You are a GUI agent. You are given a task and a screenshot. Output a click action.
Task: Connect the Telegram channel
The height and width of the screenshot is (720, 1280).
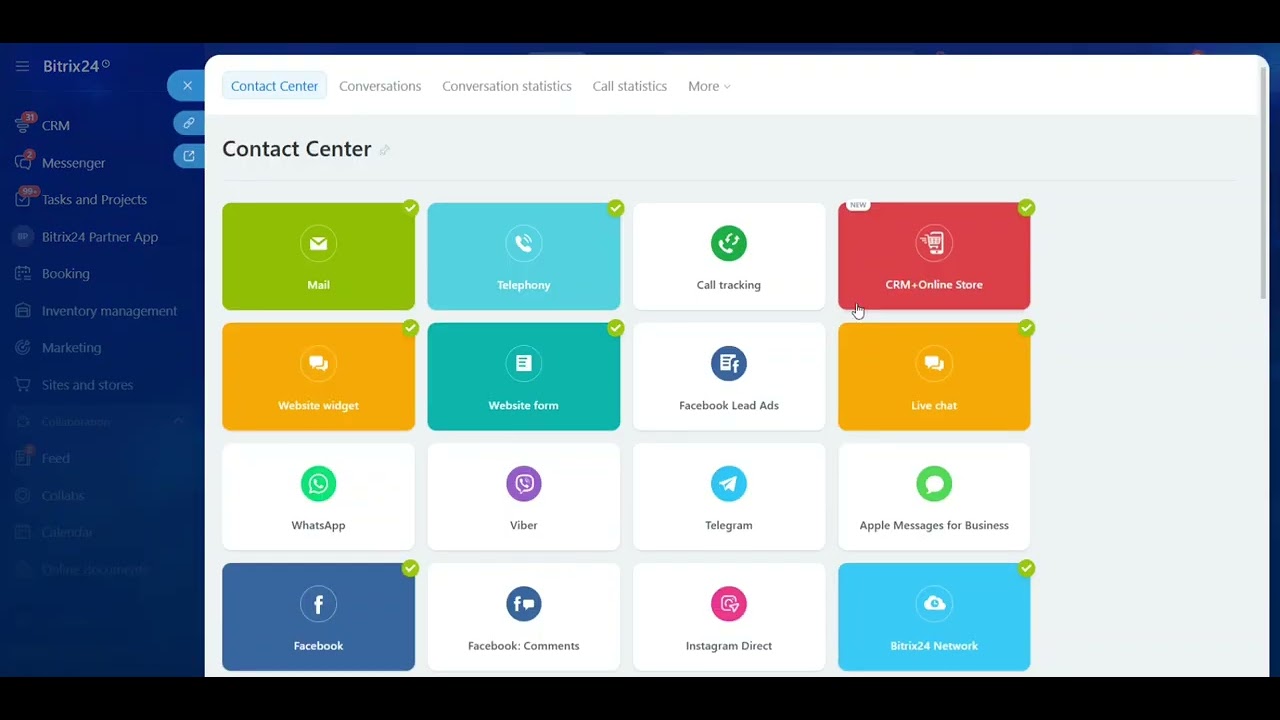[x=729, y=497]
